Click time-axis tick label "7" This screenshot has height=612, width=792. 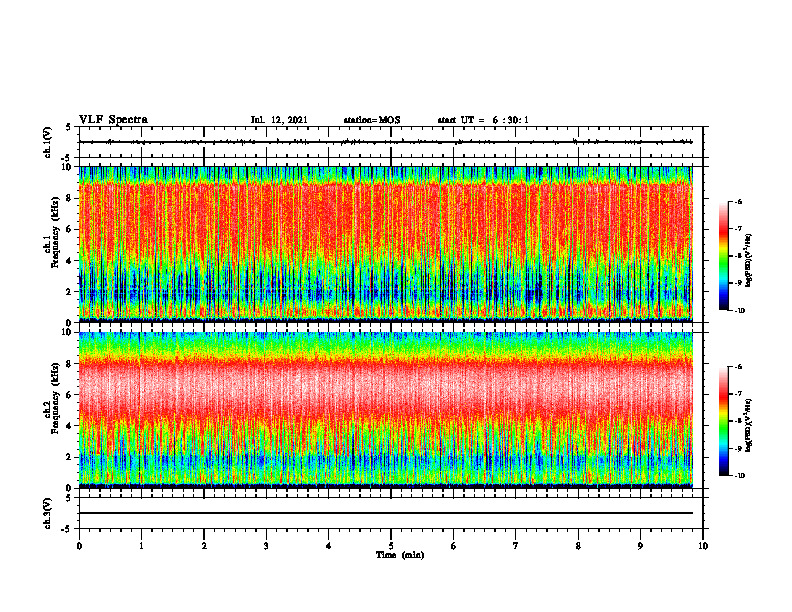pos(516,546)
